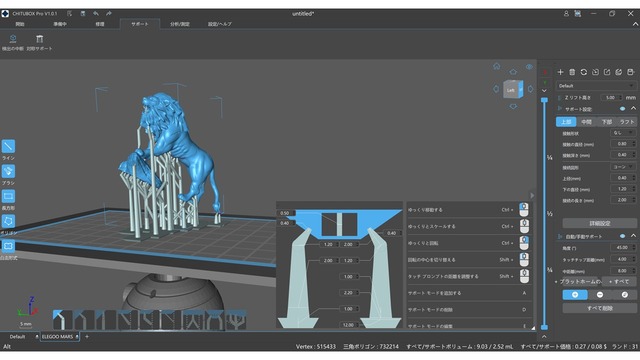The width and height of the screenshot is (640, 360).
Task: Click the undo arrow in the title bar
Action: (96, 13)
